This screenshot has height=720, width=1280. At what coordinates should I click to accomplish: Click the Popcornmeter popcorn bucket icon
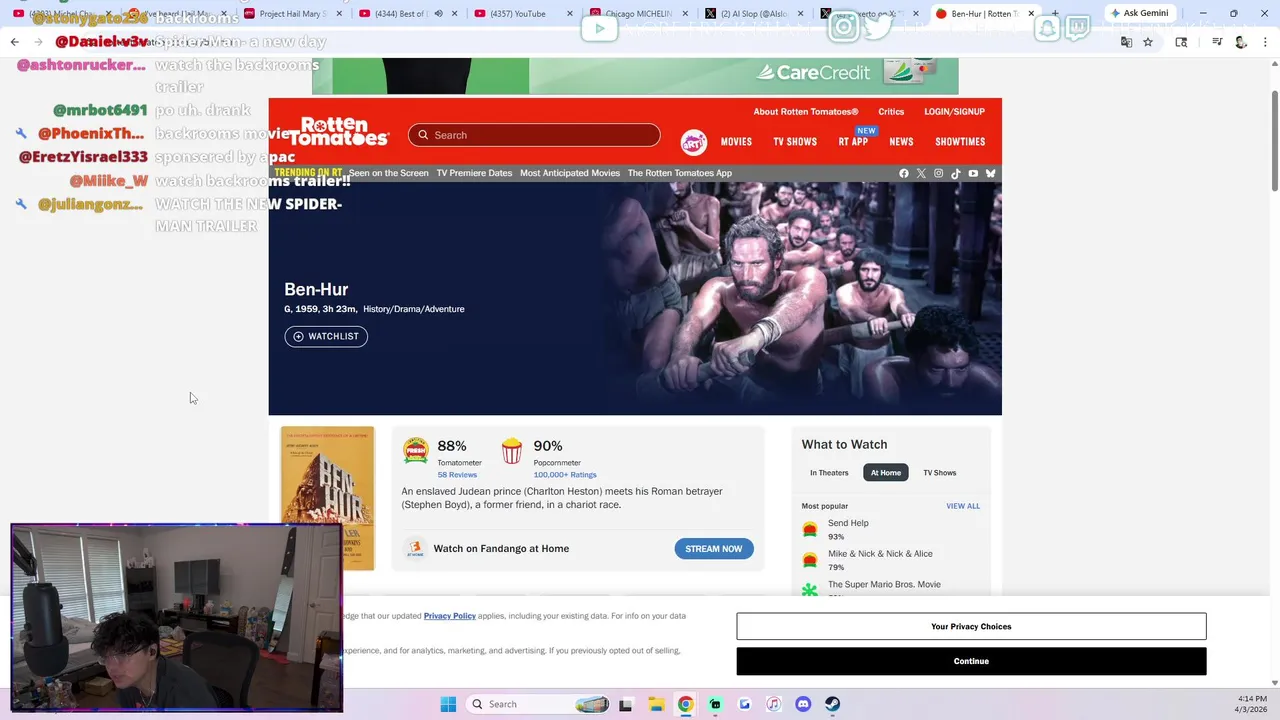click(x=512, y=451)
